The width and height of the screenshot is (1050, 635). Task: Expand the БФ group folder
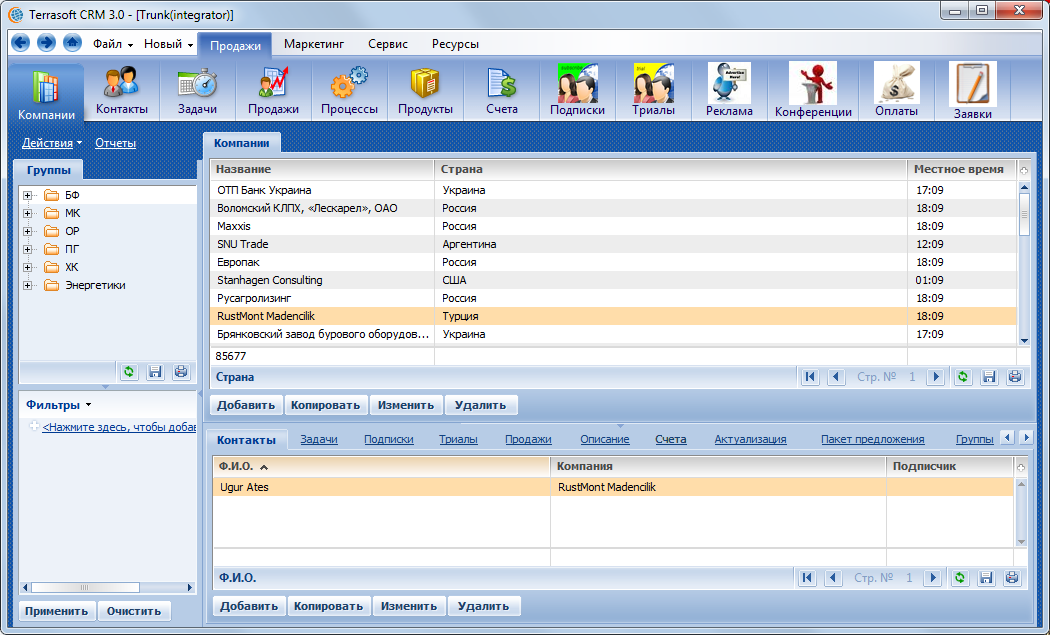27,196
